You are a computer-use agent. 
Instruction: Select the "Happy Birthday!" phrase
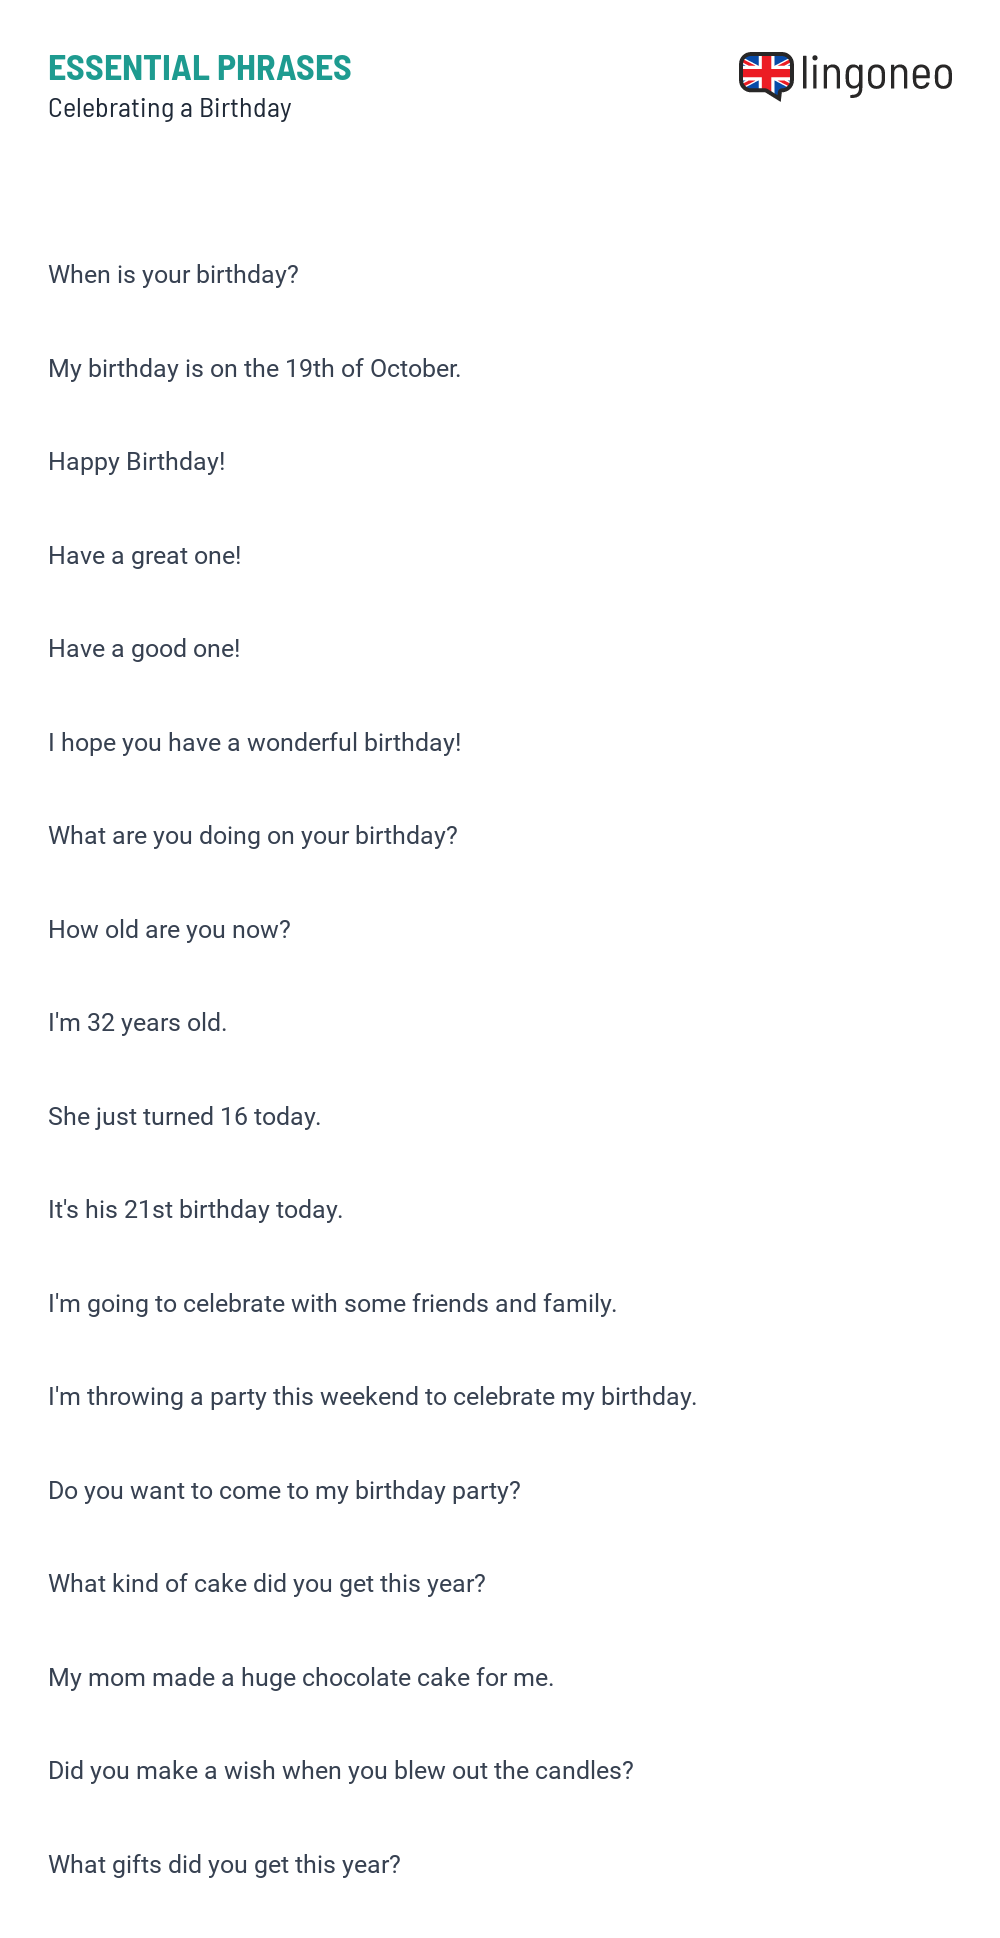point(137,462)
